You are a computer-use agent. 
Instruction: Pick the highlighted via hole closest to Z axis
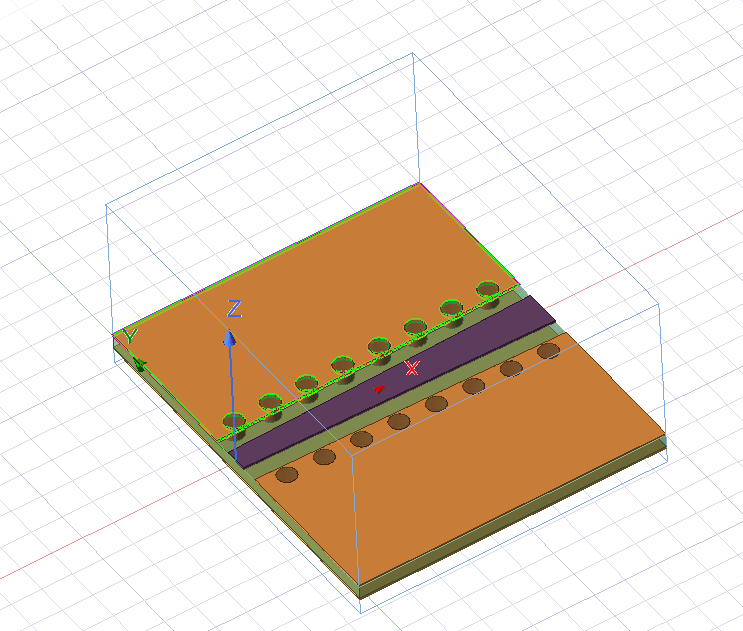[234, 420]
